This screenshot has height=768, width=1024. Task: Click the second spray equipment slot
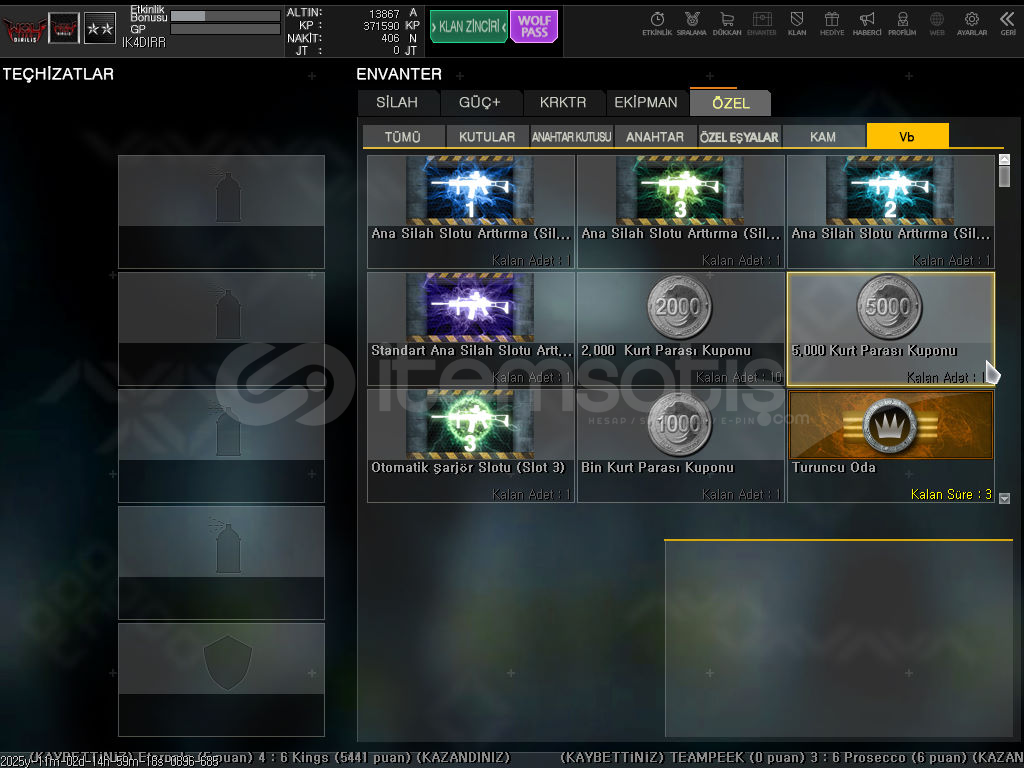click(221, 328)
